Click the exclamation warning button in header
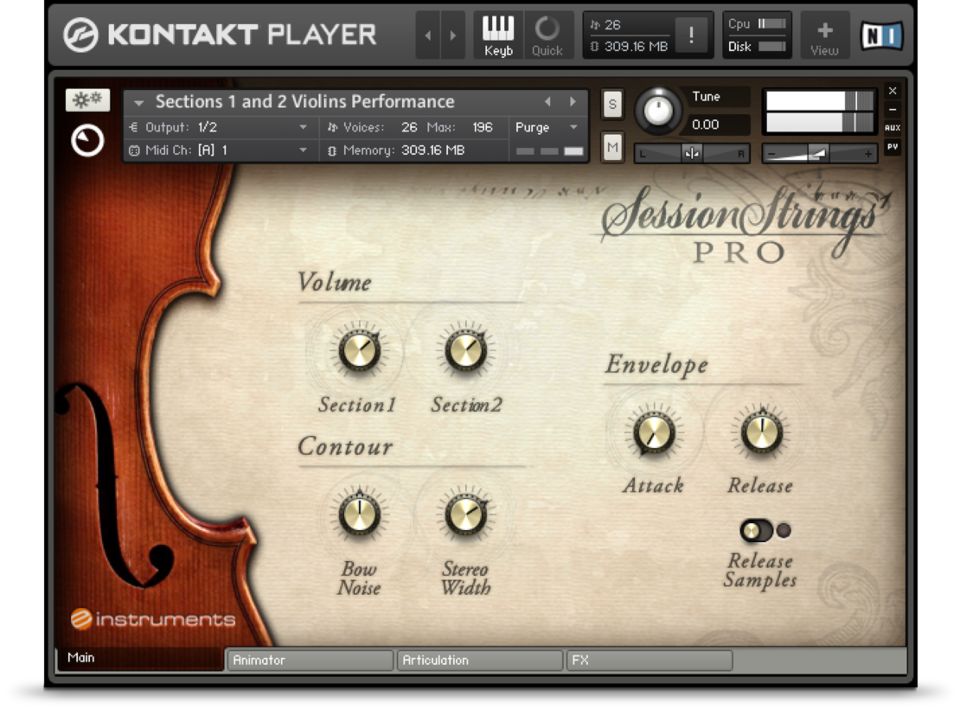This screenshot has height=709, width=960. (693, 34)
